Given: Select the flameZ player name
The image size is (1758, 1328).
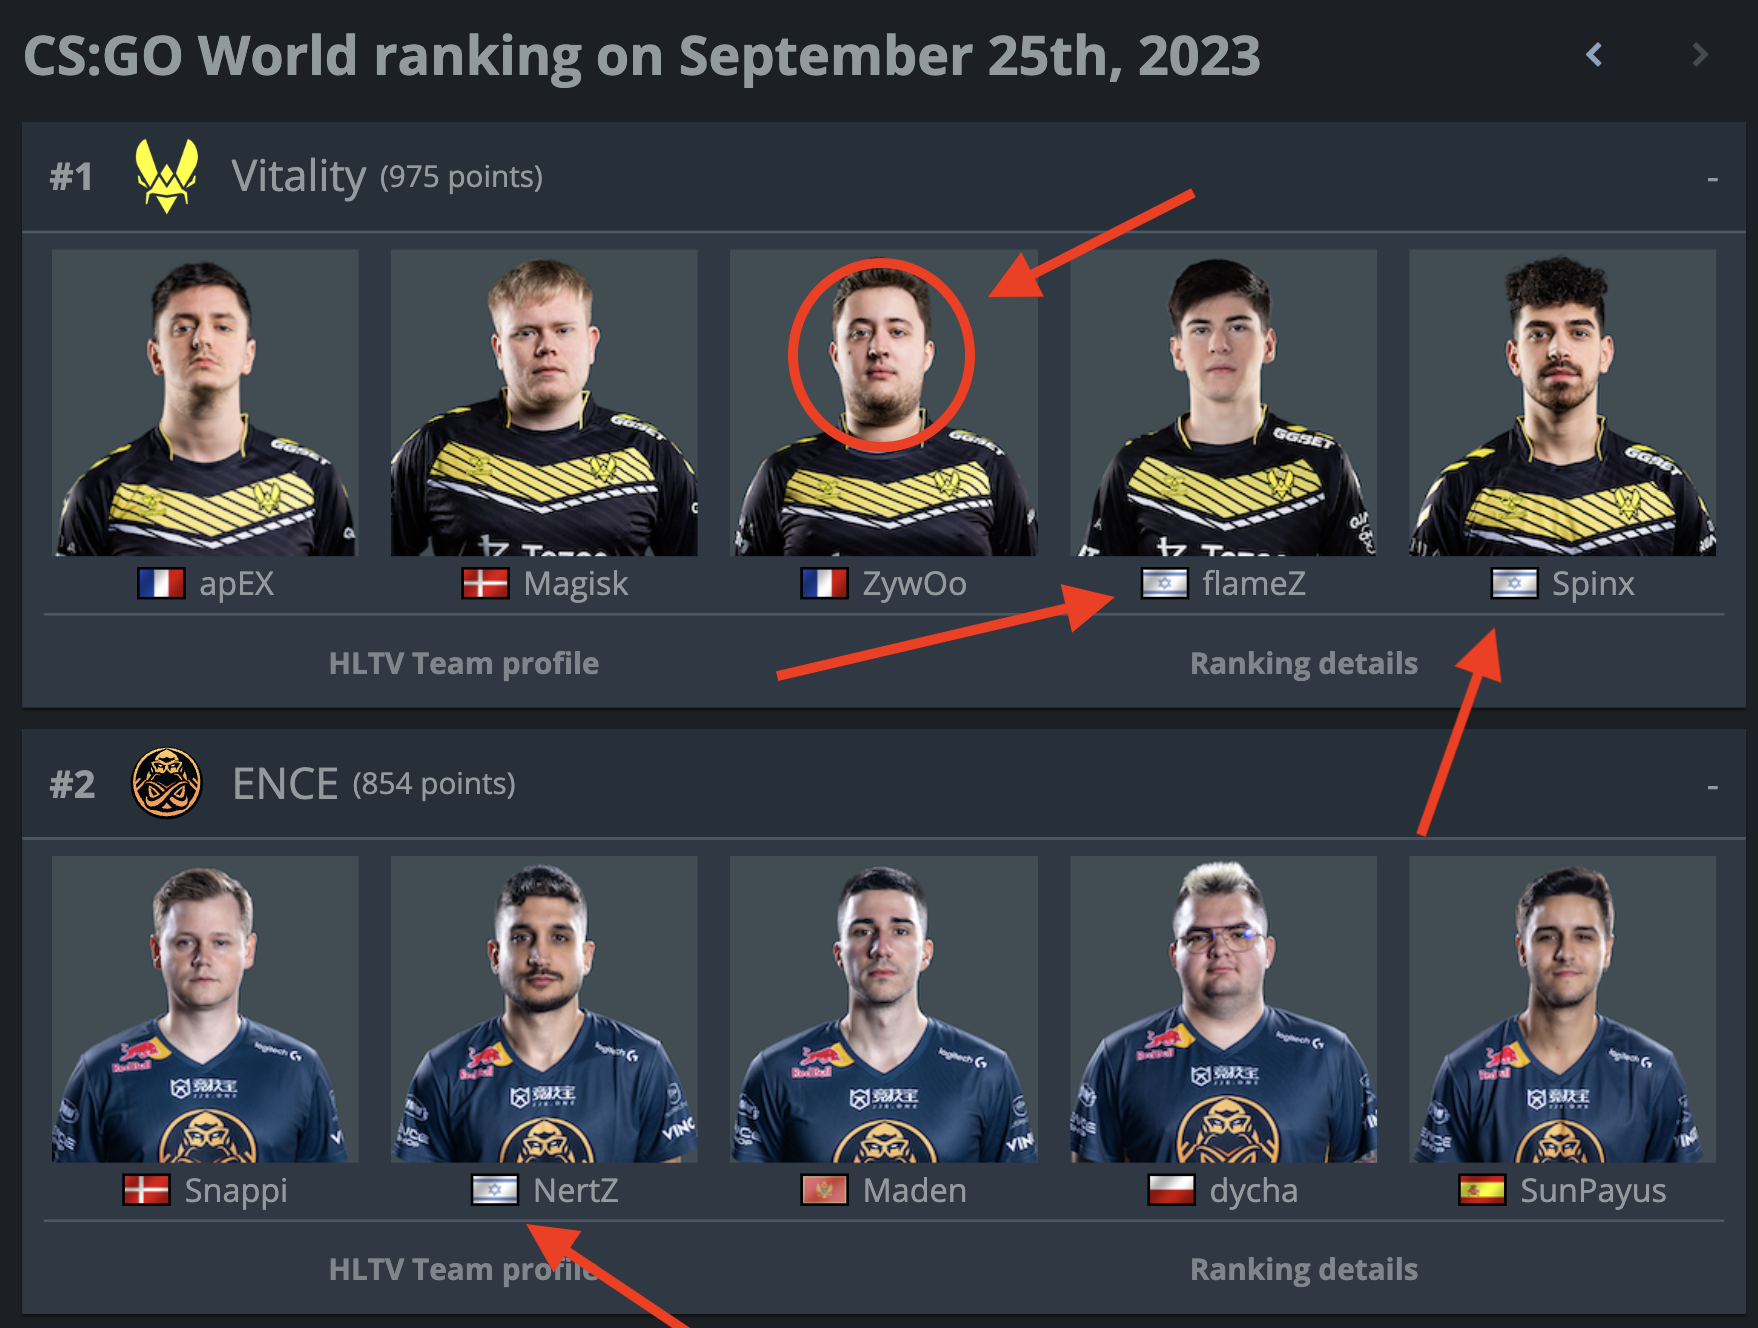Looking at the screenshot, I should [x=1254, y=583].
